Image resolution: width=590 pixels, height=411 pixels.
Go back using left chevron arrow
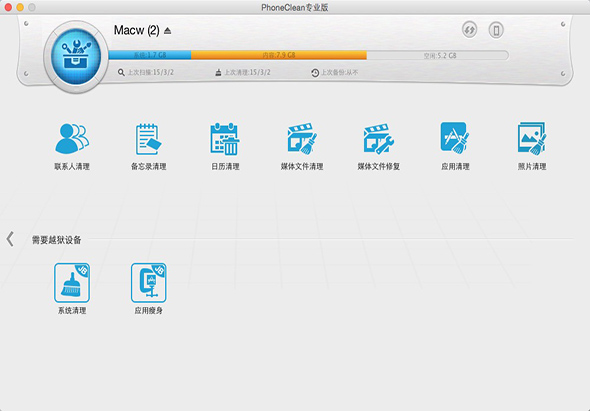coord(10,239)
